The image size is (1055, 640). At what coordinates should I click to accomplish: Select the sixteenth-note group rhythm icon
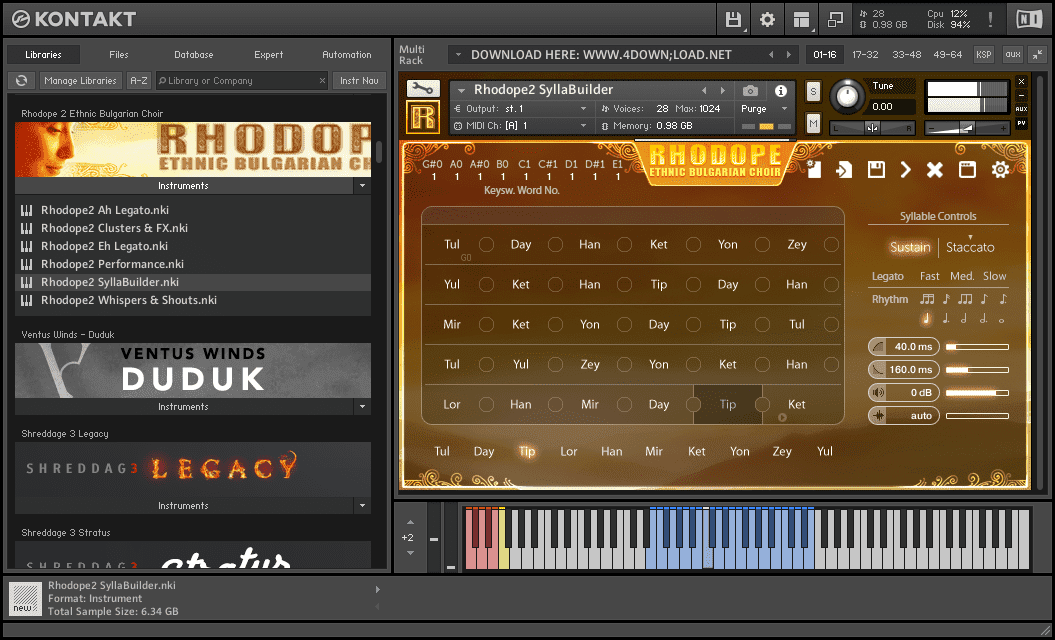[927, 299]
